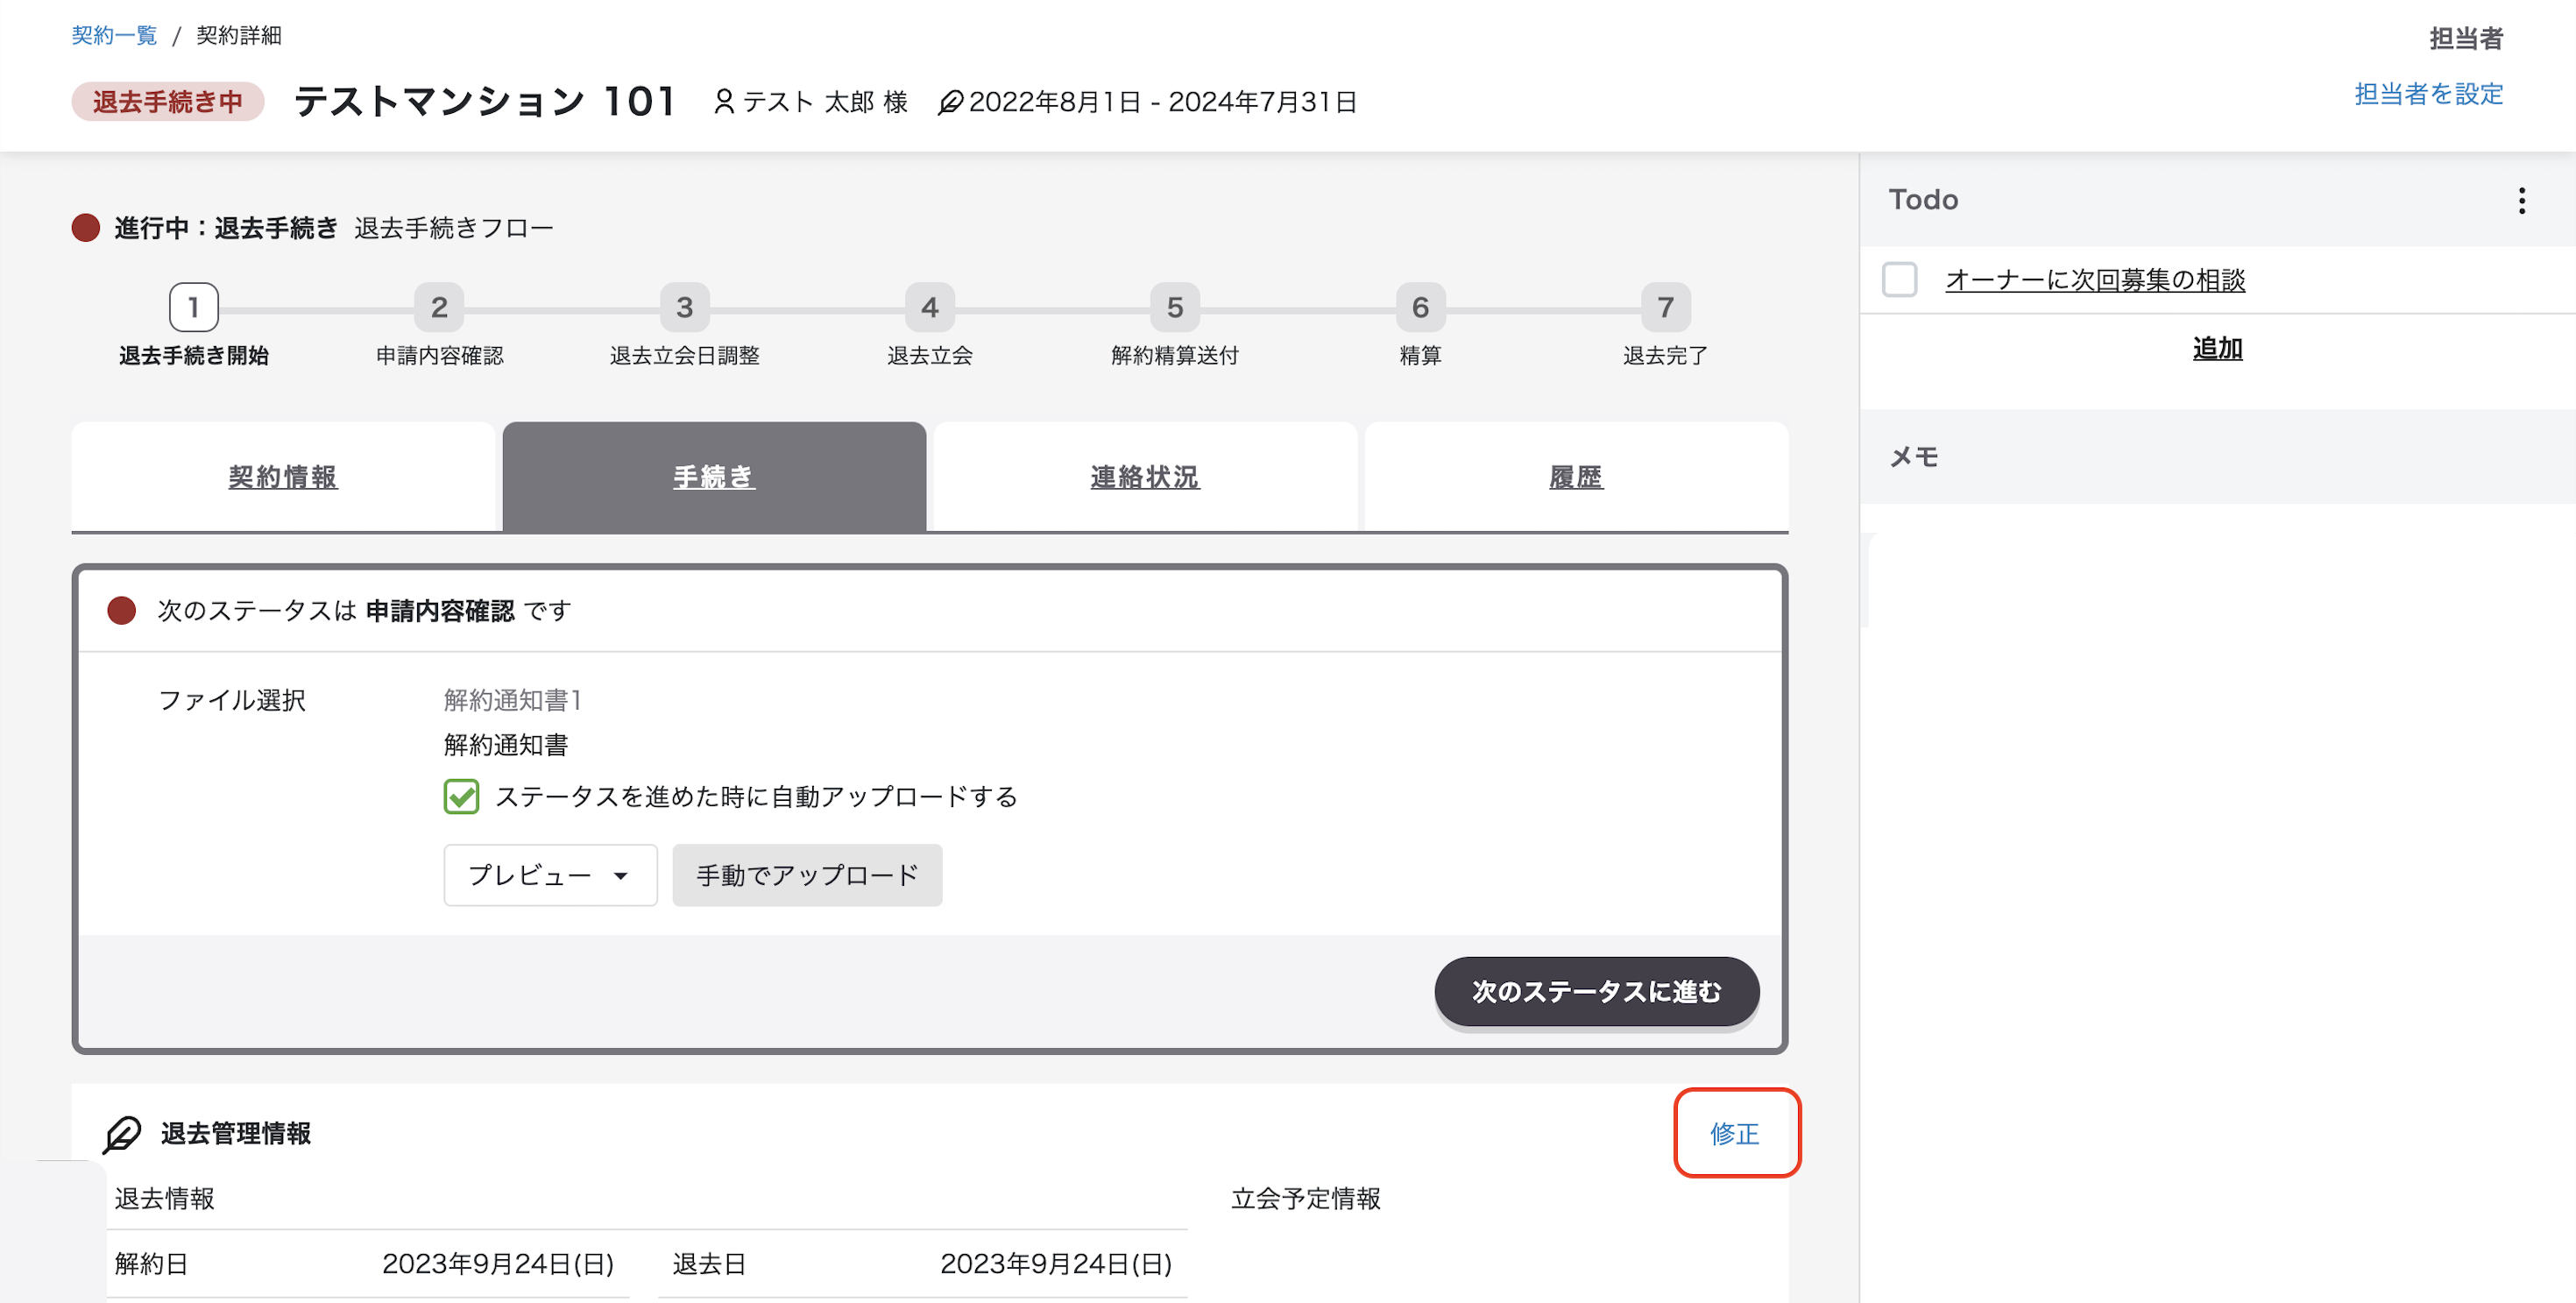Select step 3 退去立会日調整 in the flow

pyautogui.click(x=685, y=307)
